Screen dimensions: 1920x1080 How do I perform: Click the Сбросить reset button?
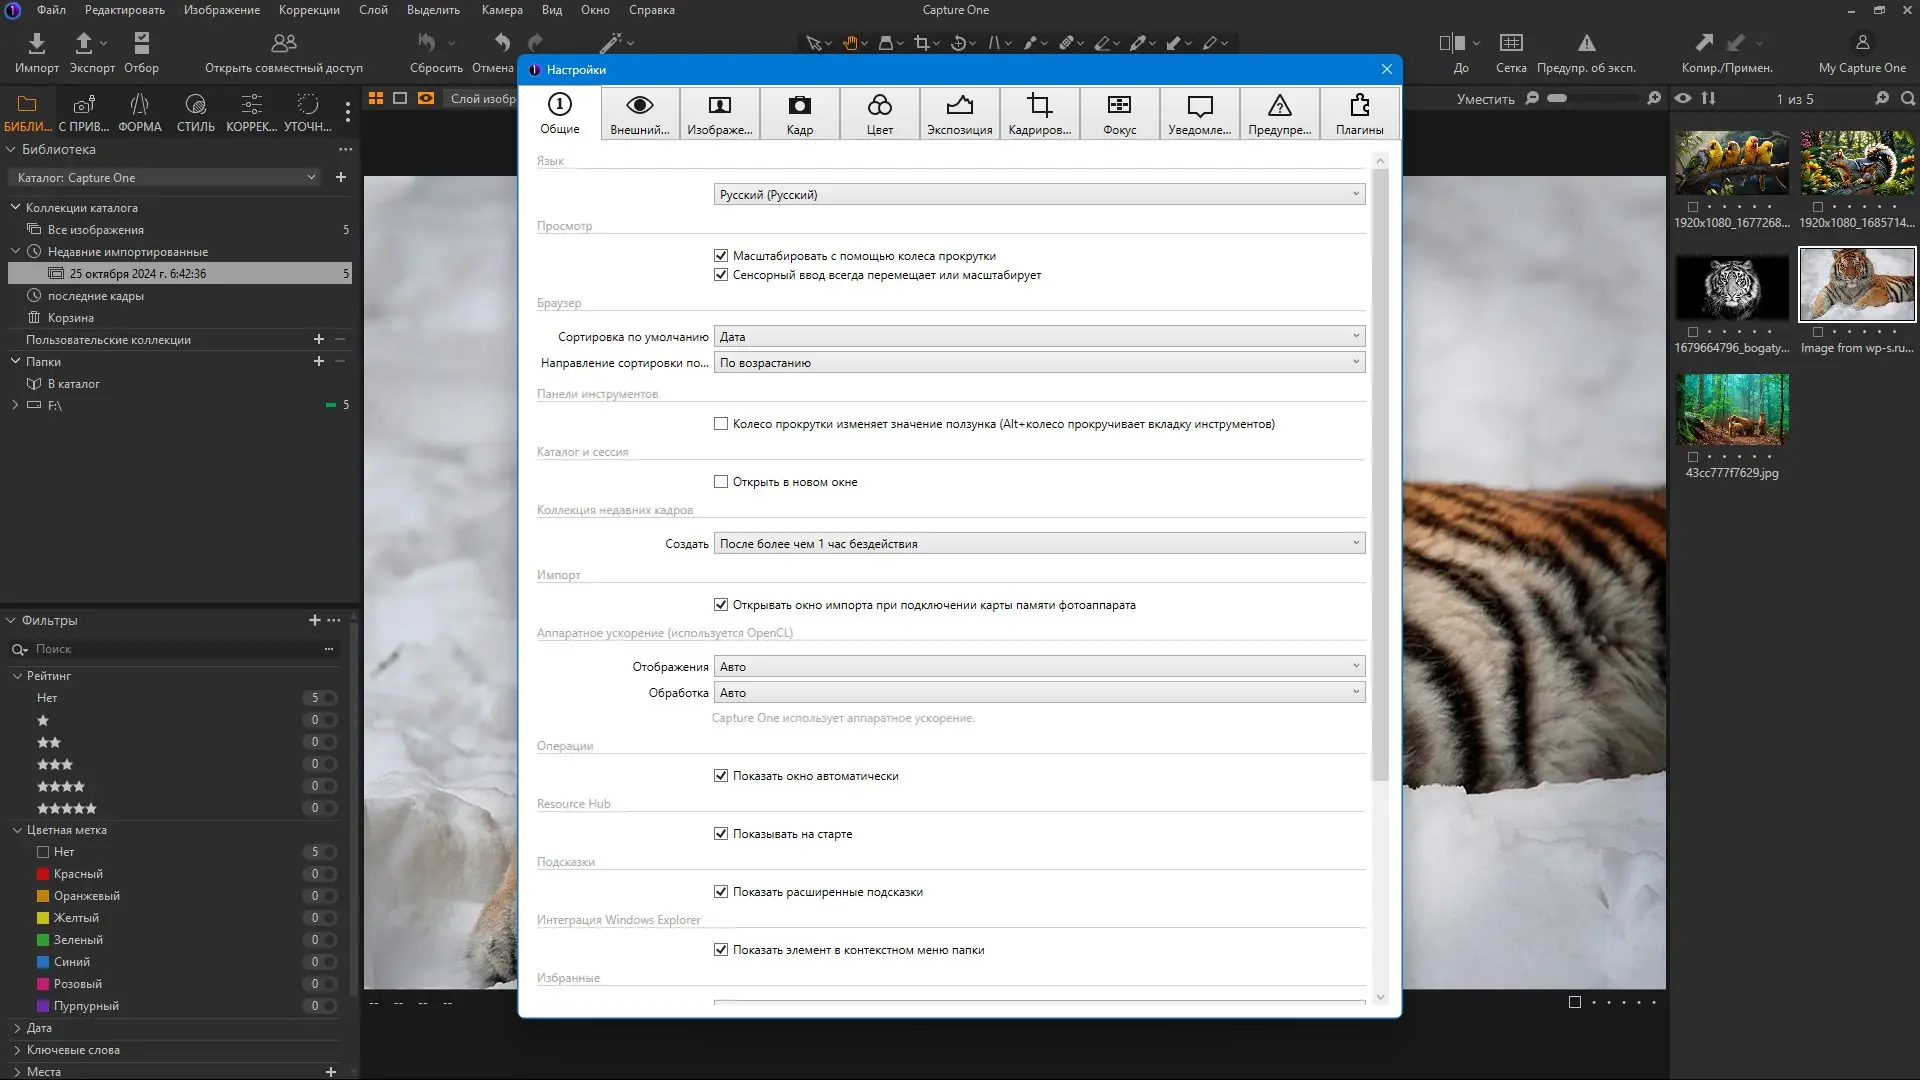[x=429, y=43]
